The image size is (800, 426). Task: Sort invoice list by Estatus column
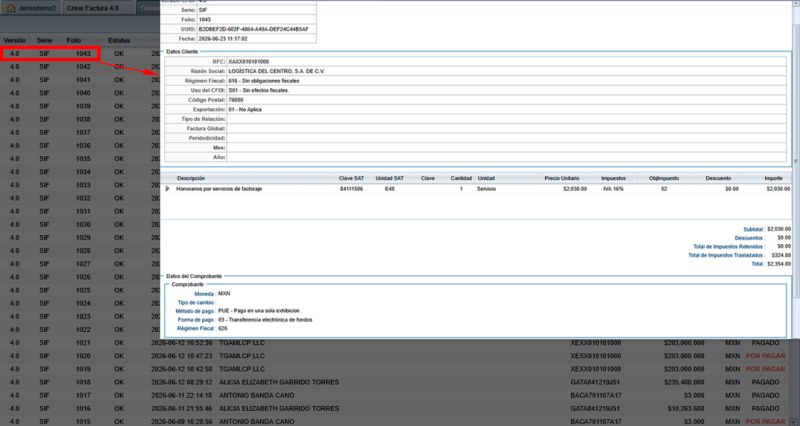click(119, 40)
